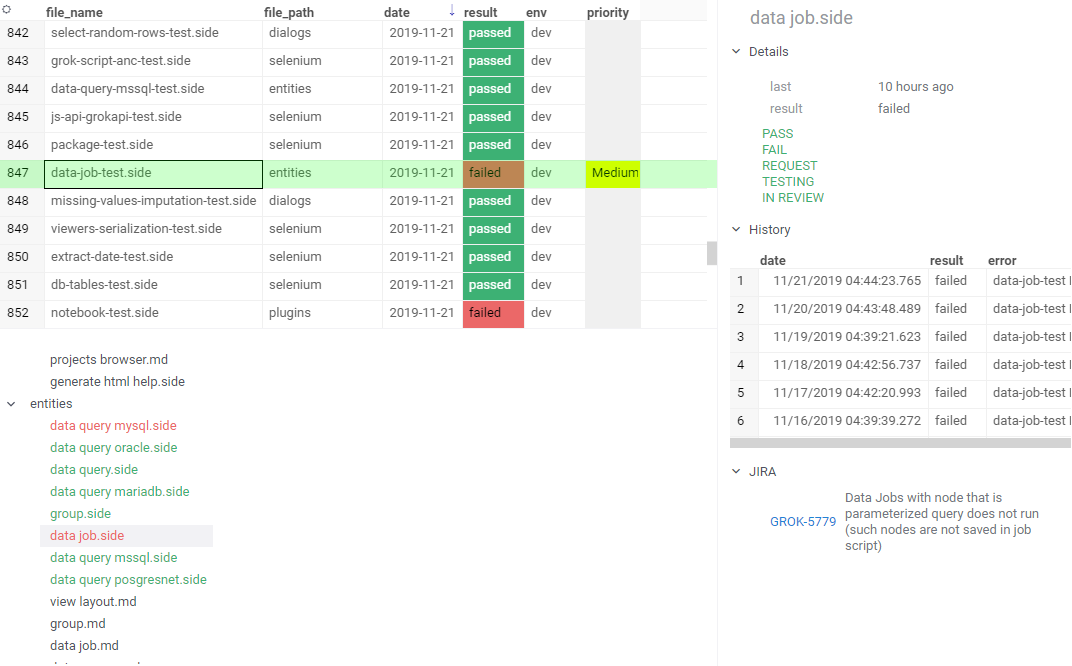The image size is (1072, 666).
Task: Set status to IN REVIEW
Action: point(793,197)
